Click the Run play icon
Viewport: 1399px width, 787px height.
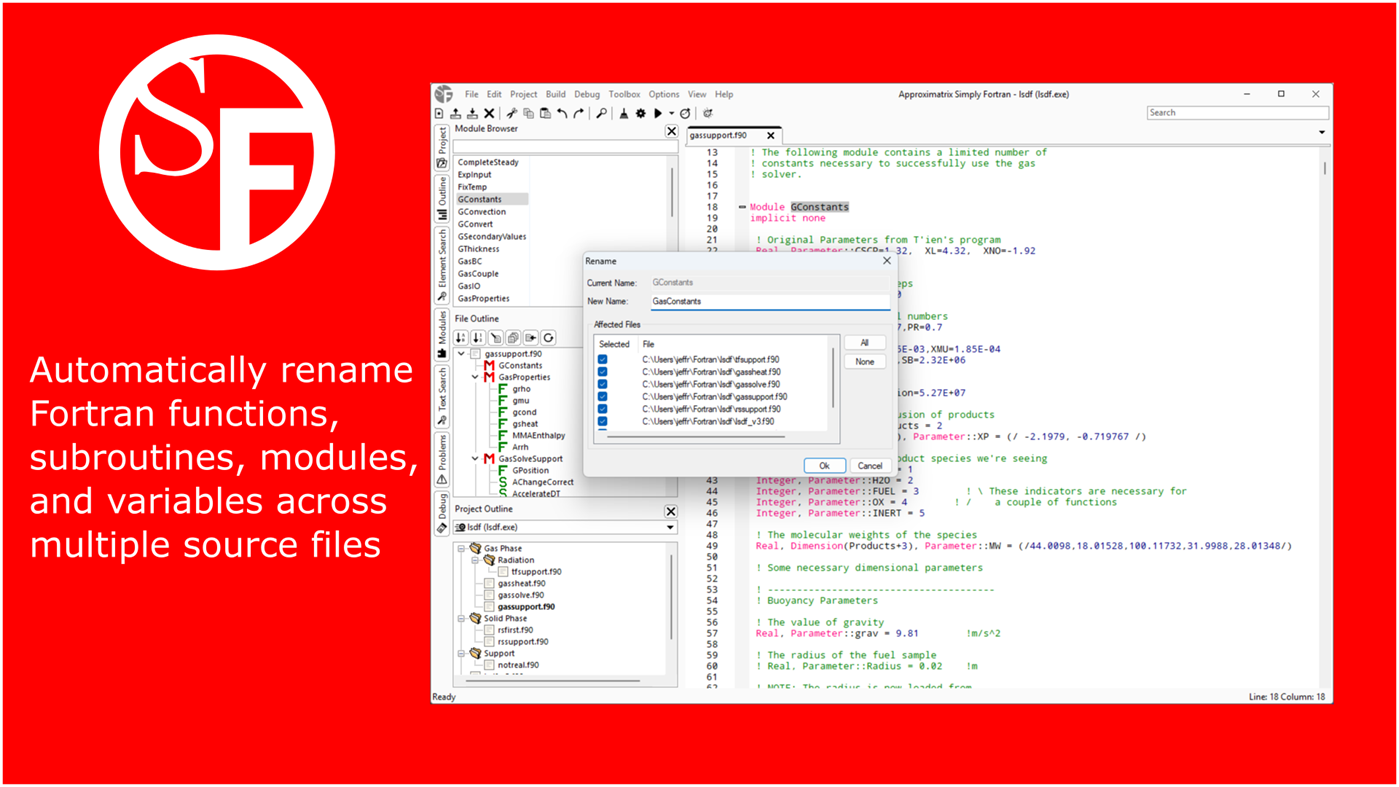click(657, 114)
